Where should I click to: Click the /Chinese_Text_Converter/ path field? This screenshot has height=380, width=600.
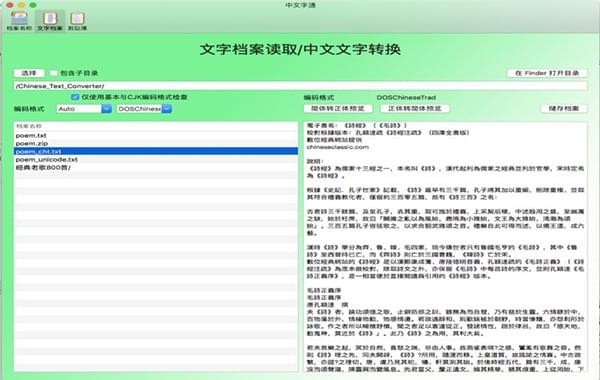pos(300,86)
